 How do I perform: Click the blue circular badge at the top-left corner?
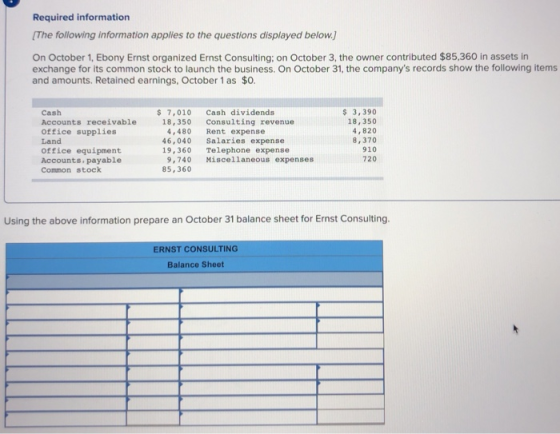click(x=11, y=2)
